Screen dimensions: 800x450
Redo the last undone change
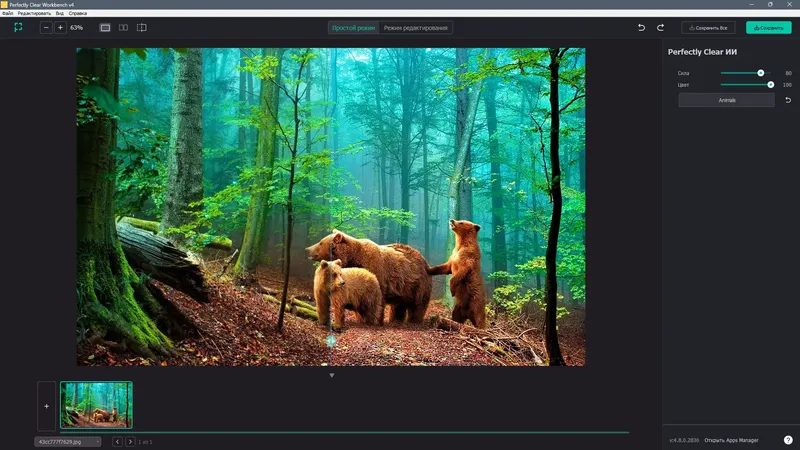[x=660, y=28]
